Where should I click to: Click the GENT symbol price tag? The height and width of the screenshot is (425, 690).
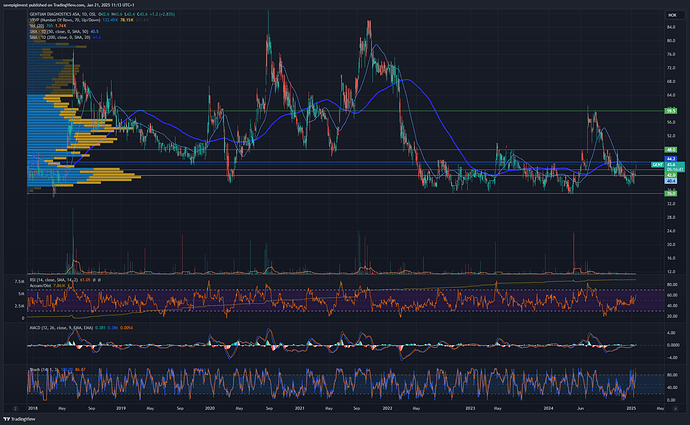tap(658, 165)
